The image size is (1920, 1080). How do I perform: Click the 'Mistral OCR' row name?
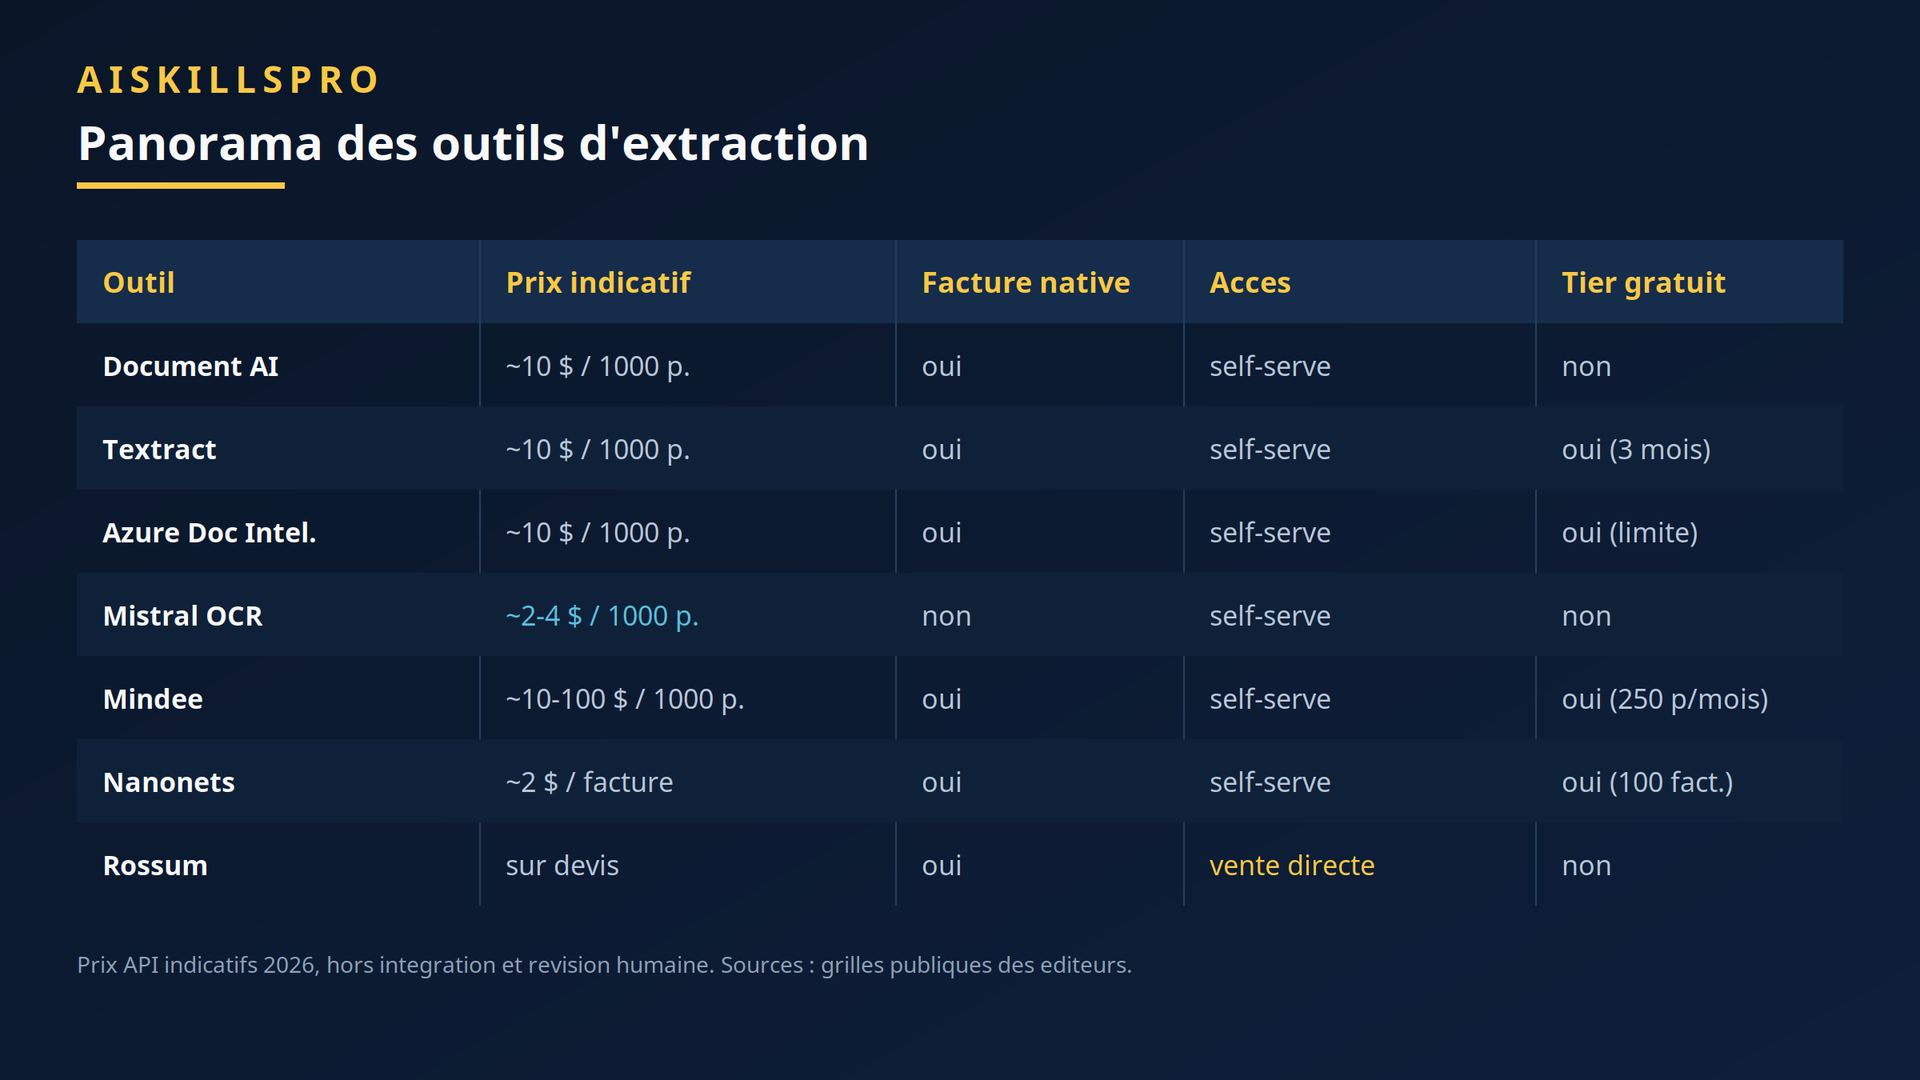tap(183, 615)
